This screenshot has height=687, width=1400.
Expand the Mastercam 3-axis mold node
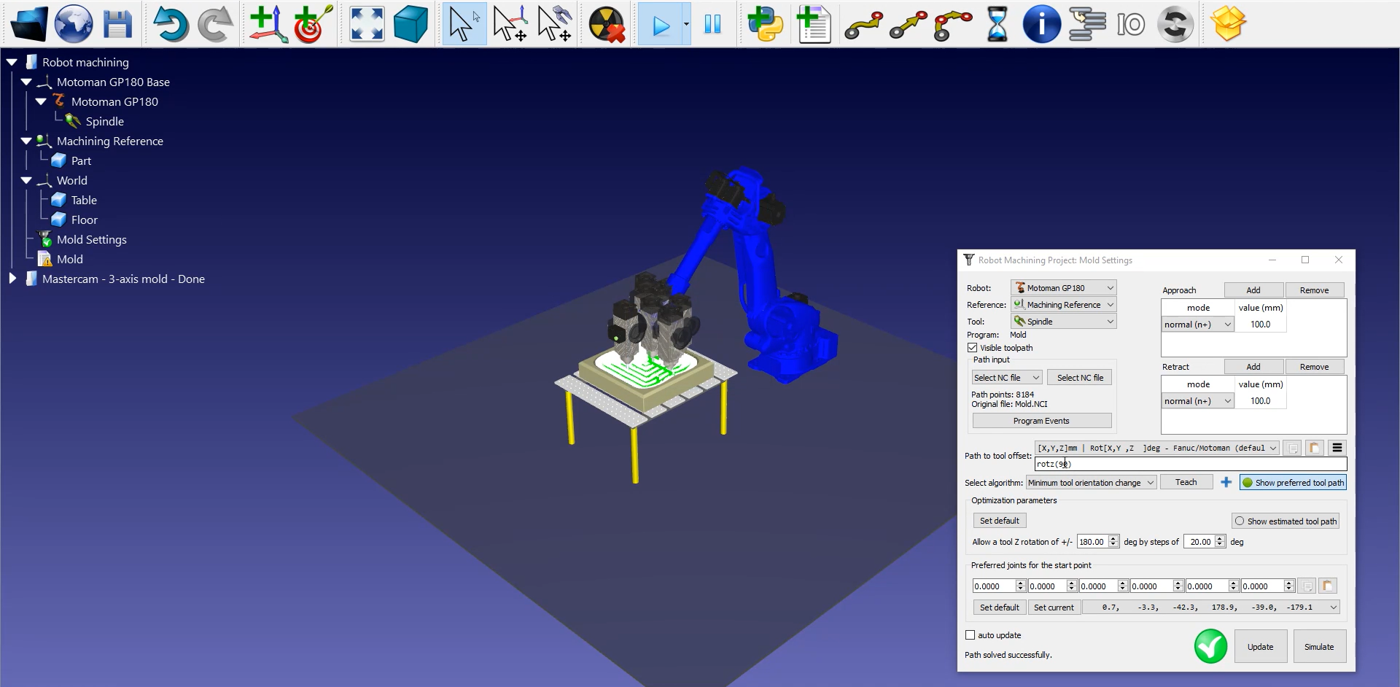(12, 278)
